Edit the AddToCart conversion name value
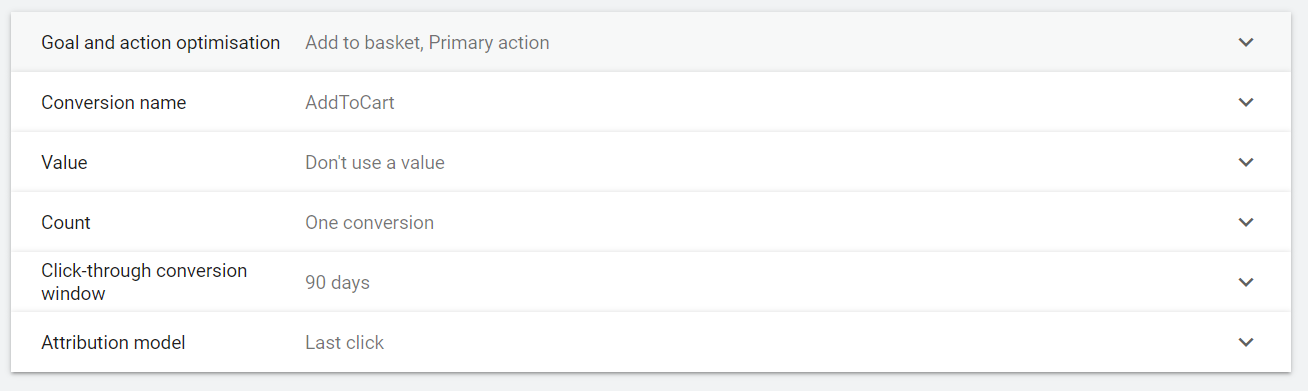 350,103
